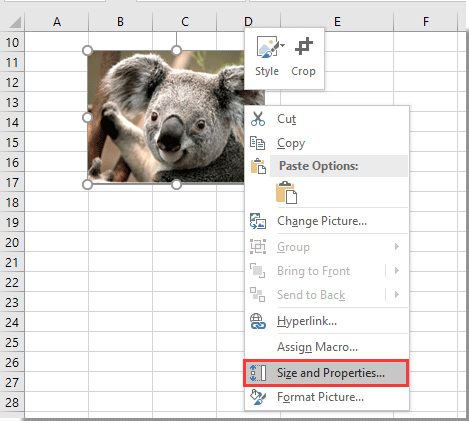Click the picture's top-left resize handle
This screenshot has height=421, width=469.
pyautogui.click(x=87, y=51)
